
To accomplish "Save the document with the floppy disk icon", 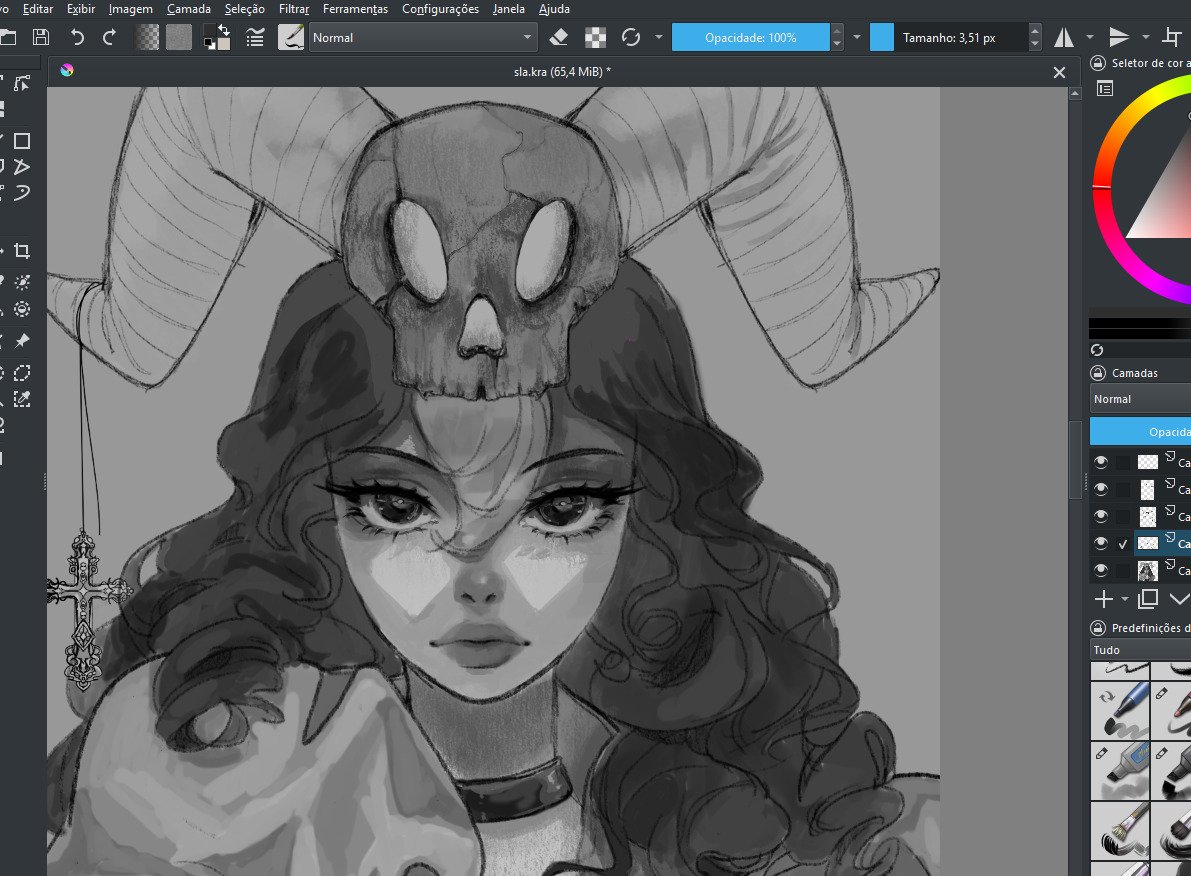I will 41,37.
